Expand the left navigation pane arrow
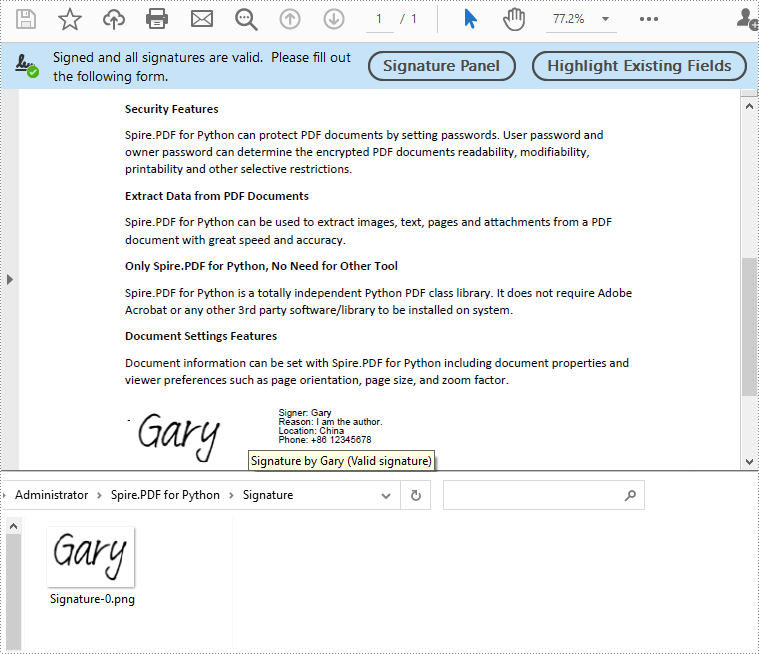Screen dimensions: 759x654 click(10, 279)
